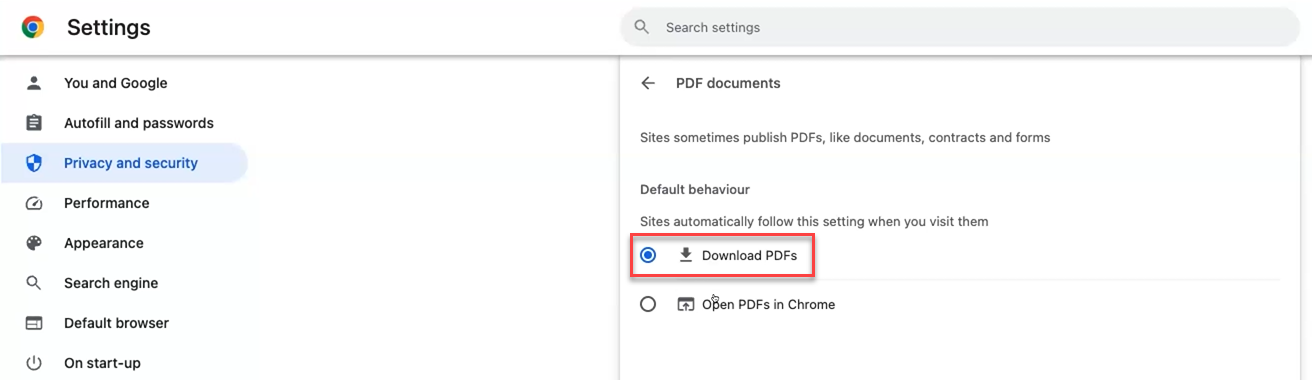Screen dimensions: 1312x380
Task: Click the open-in-Chrome icon beside Open PDFs
Action: click(x=685, y=304)
